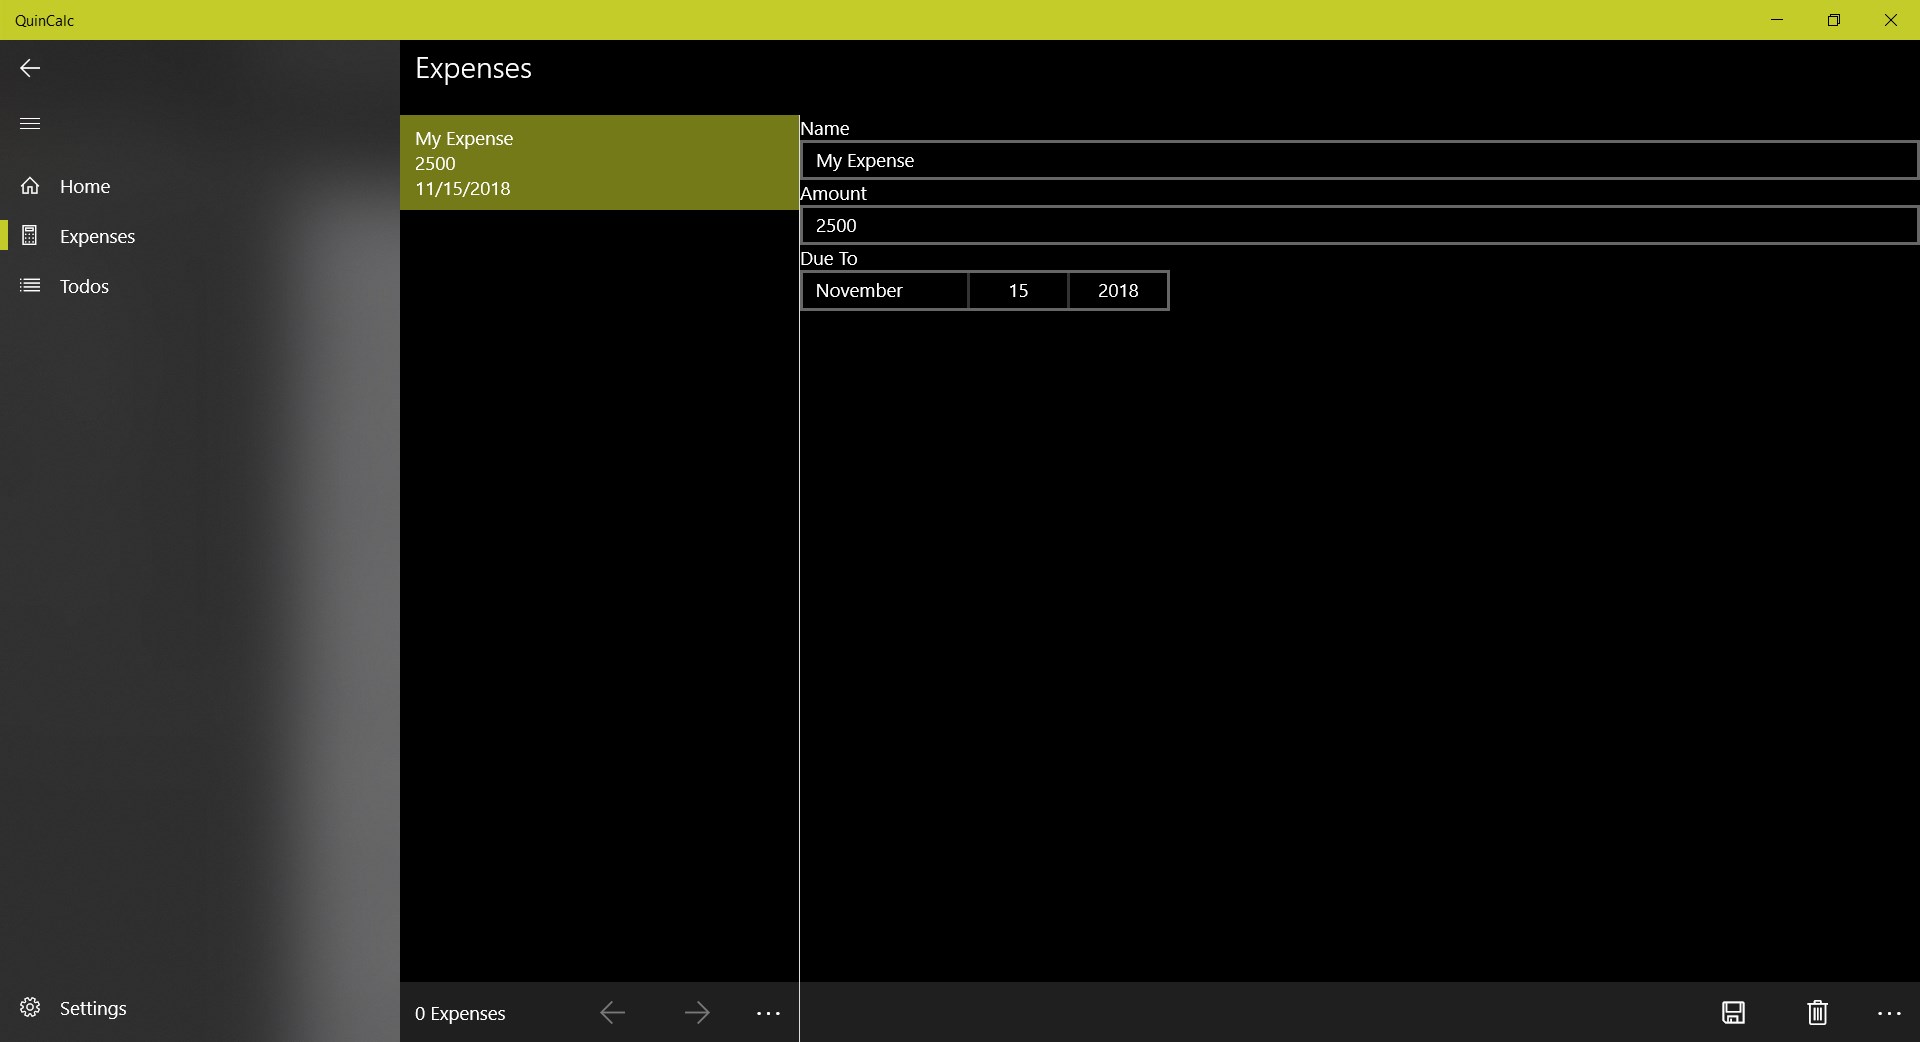
Task: Open more options in the list command bar
Action: [768, 1013]
